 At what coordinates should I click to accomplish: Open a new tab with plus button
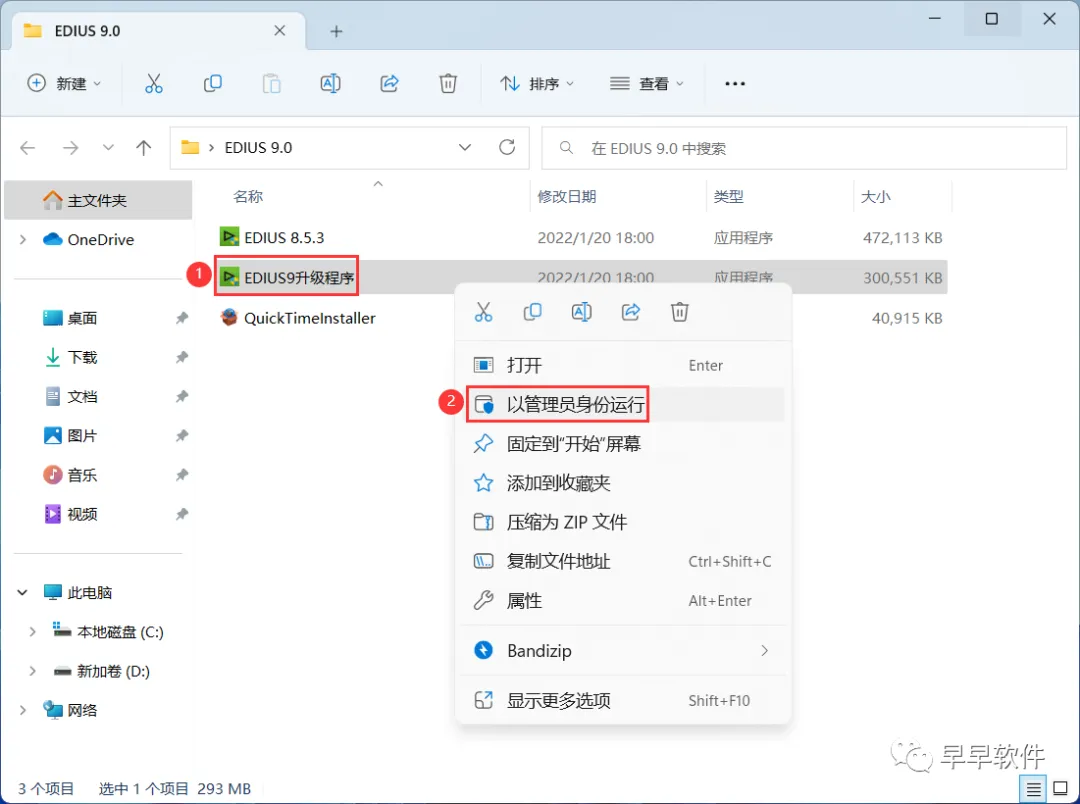[x=336, y=31]
